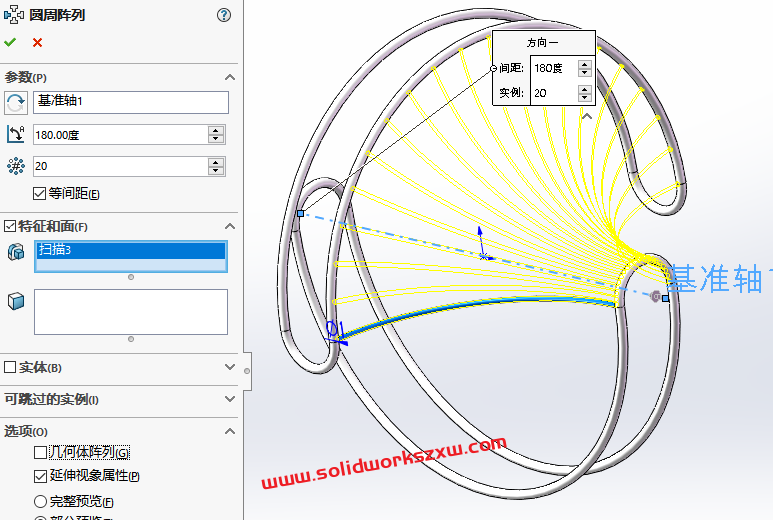Decrease callout 实例 with down arrow
Image resolution: width=773 pixels, height=520 pixels.
[x=585, y=97]
